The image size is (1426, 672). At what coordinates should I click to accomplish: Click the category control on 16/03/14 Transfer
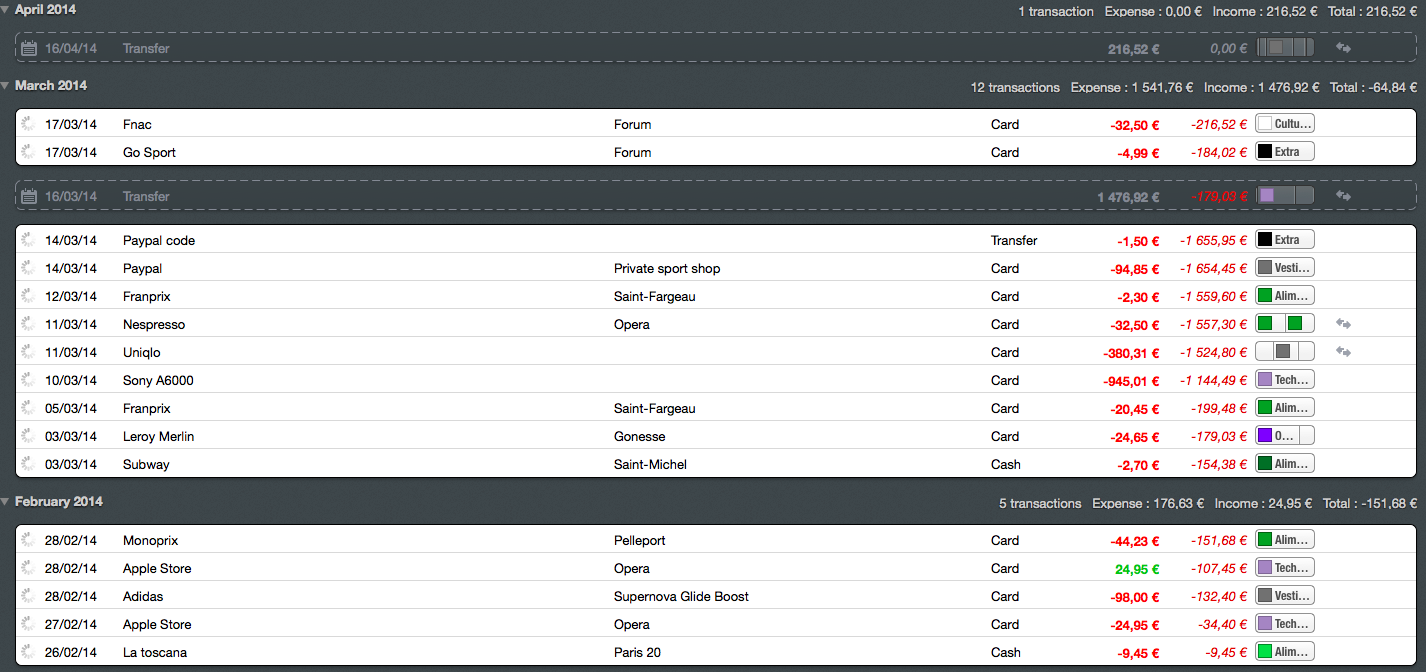point(1284,196)
